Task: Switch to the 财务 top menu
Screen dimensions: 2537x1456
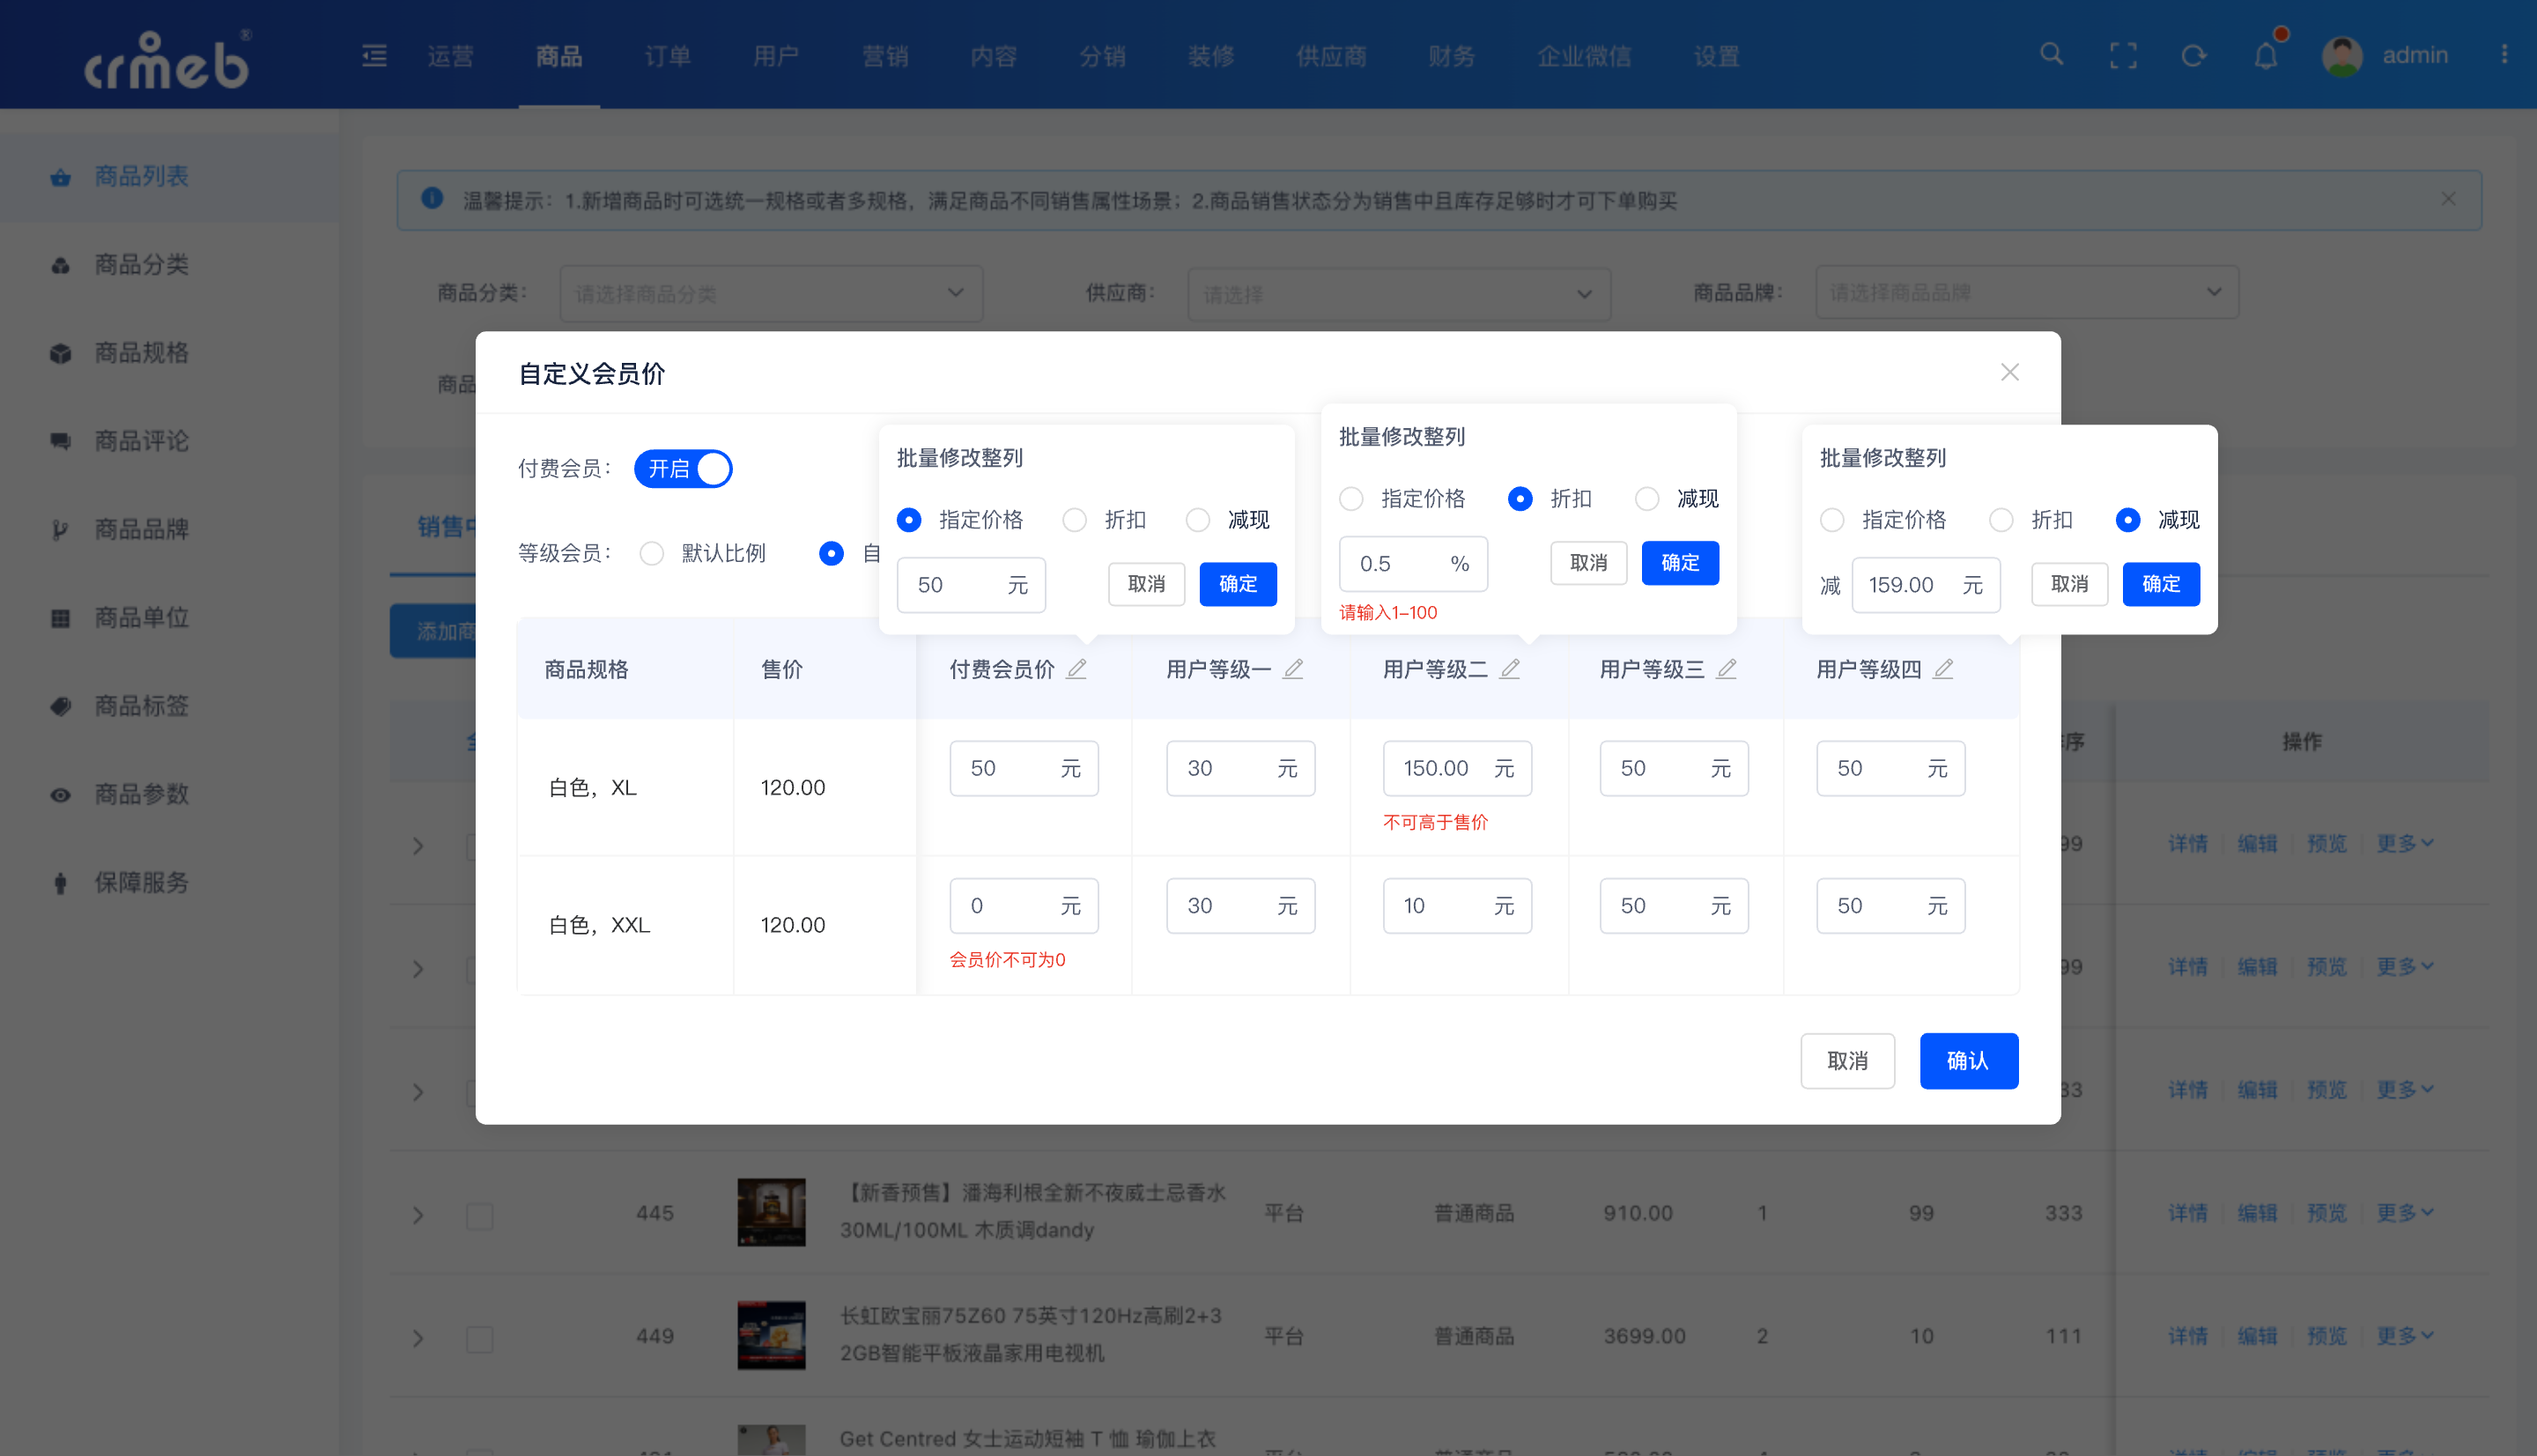Action: (1452, 56)
